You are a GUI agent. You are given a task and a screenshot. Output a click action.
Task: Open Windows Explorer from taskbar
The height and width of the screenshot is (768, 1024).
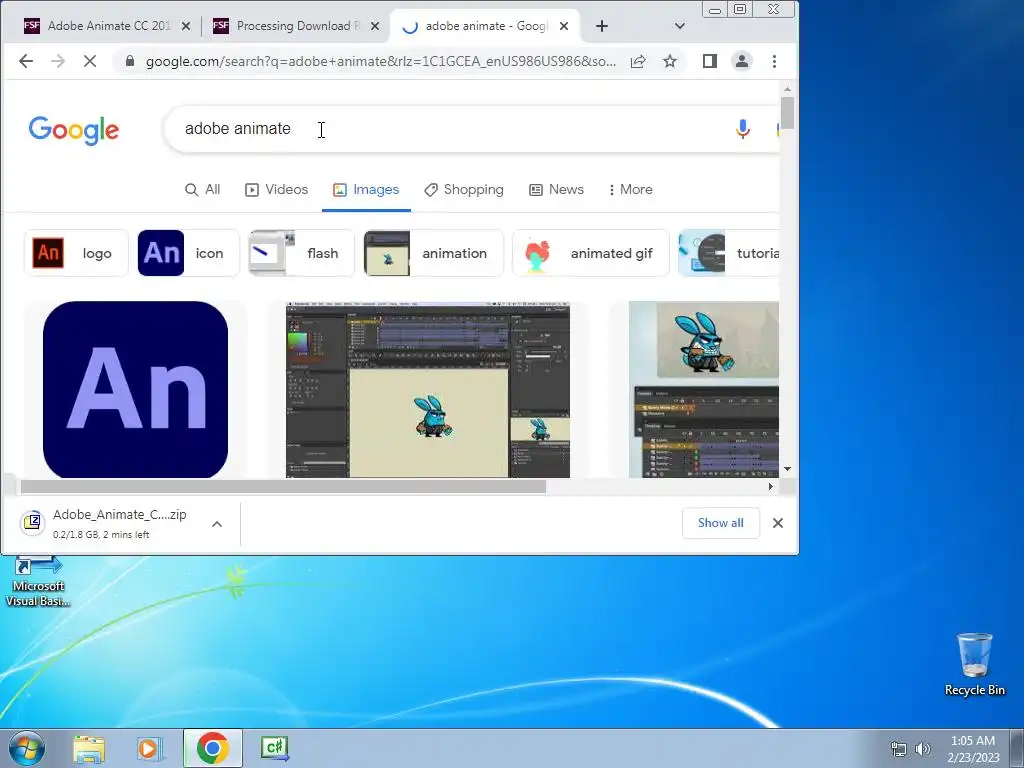[89, 748]
